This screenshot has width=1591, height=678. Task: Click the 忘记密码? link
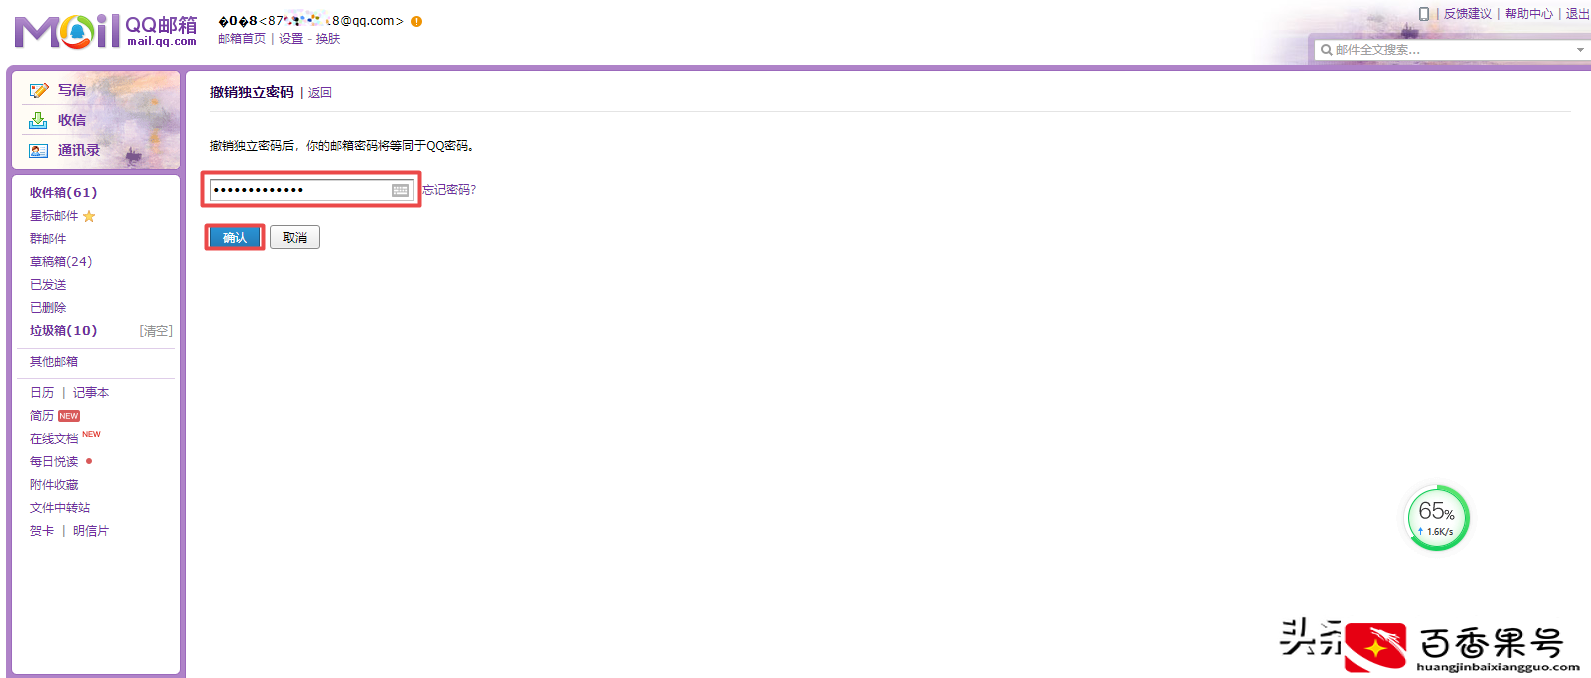coord(449,190)
